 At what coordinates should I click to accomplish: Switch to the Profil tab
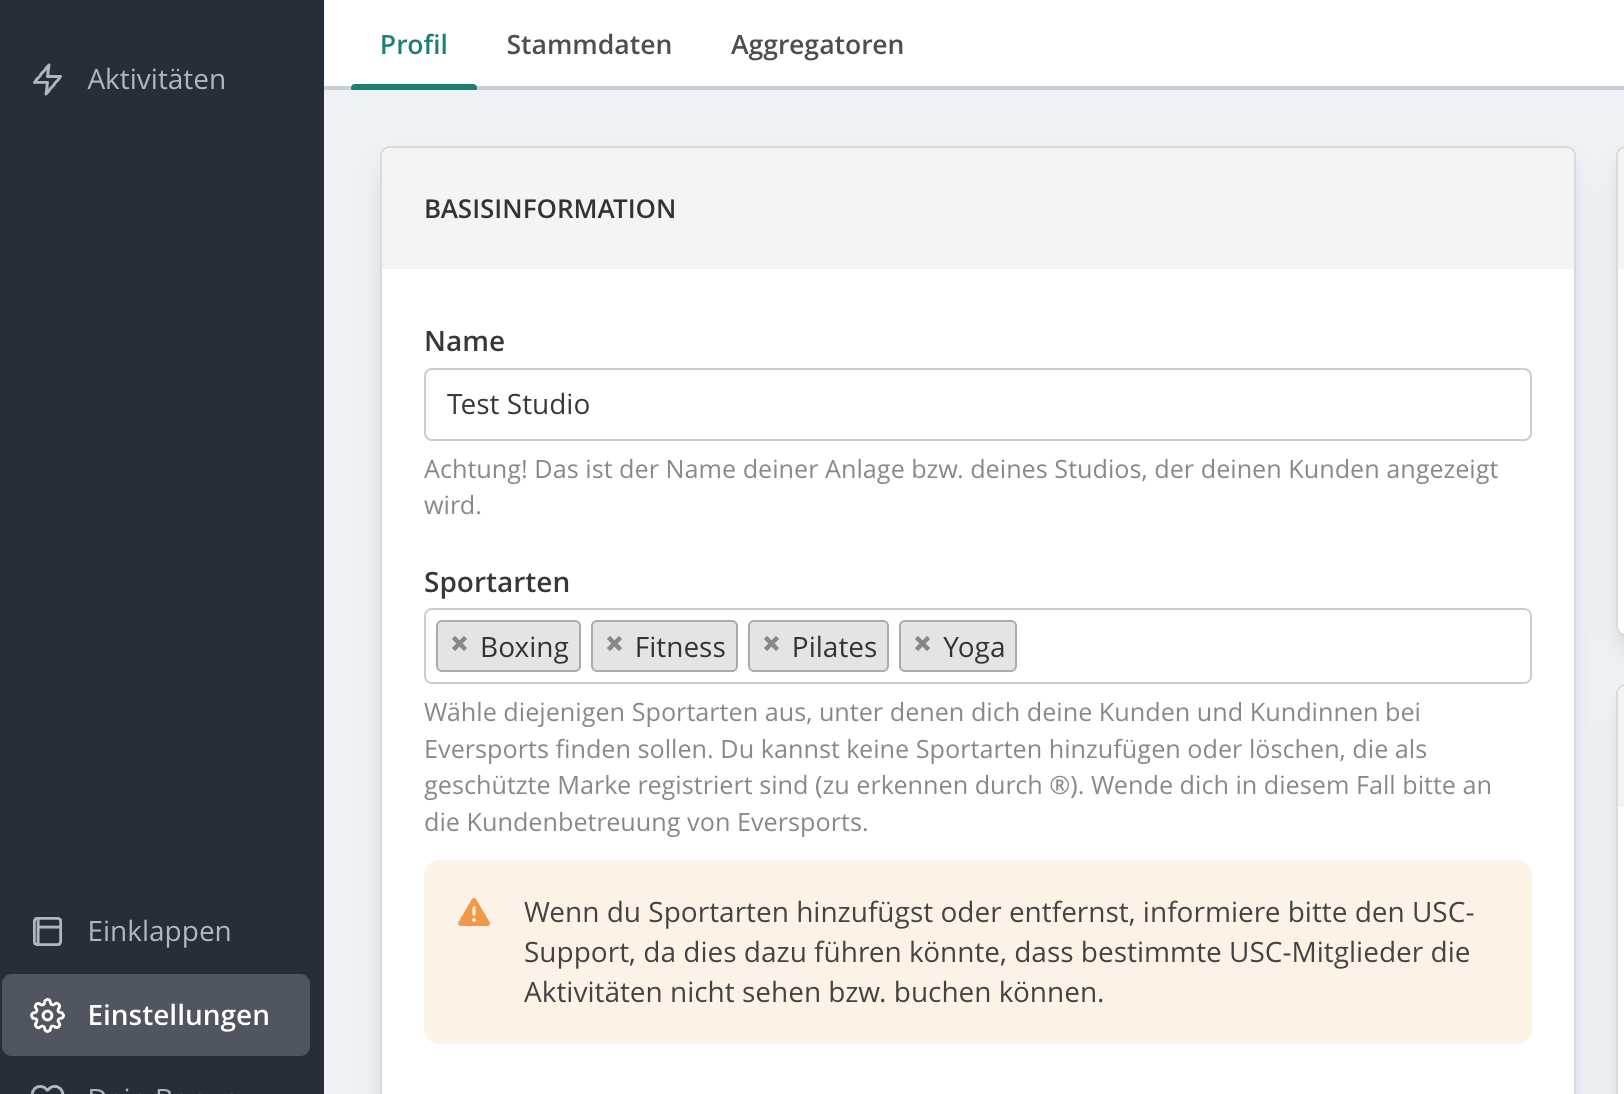413,45
